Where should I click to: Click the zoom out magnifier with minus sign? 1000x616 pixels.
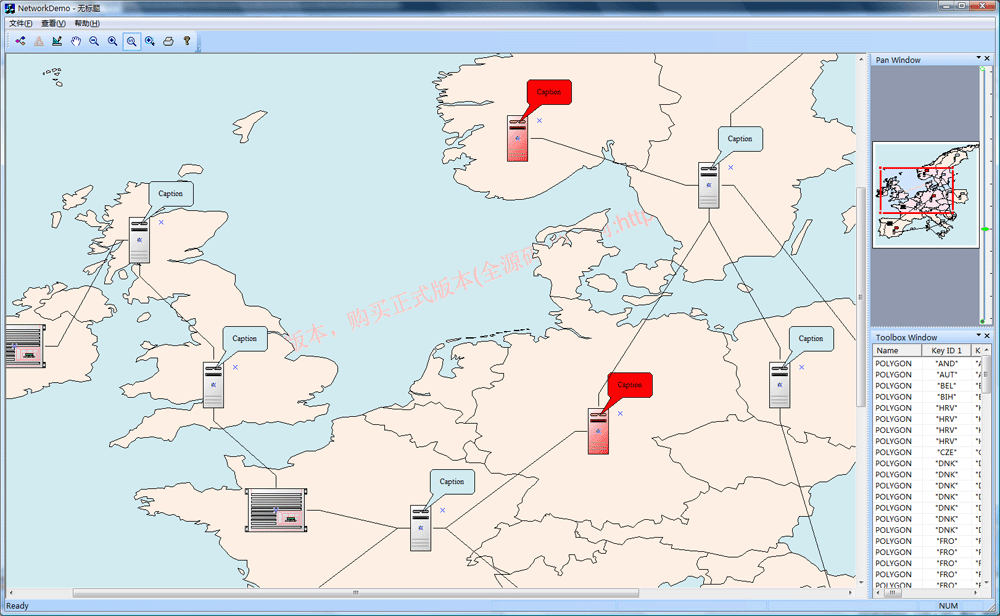pyautogui.click(x=94, y=41)
